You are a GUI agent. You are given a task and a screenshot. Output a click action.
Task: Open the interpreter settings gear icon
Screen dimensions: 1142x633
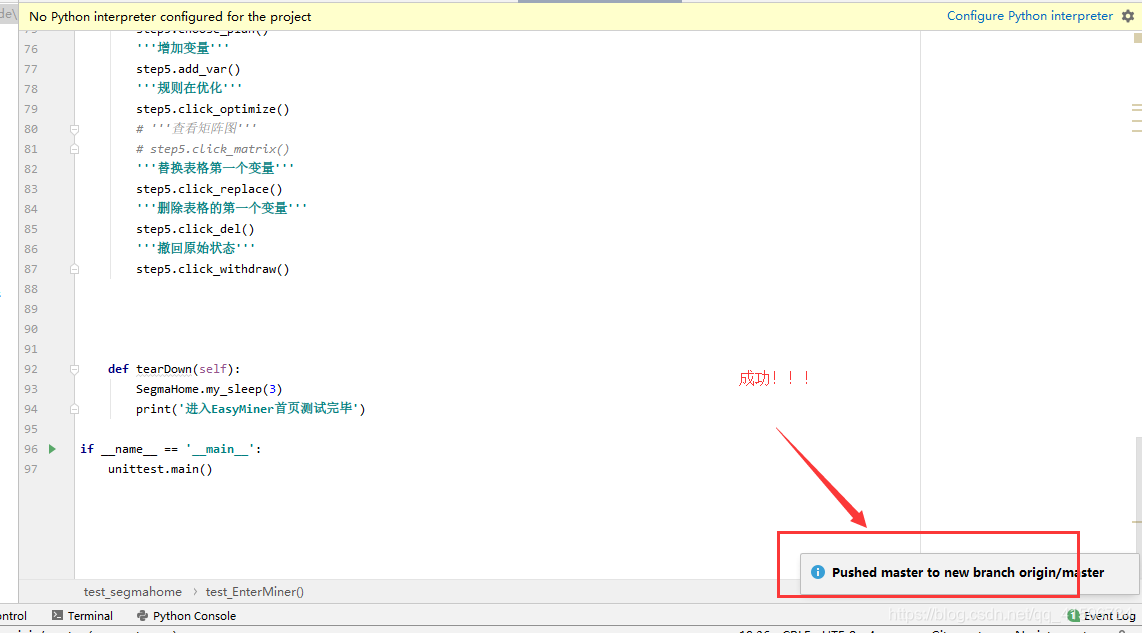[1127, 16]
